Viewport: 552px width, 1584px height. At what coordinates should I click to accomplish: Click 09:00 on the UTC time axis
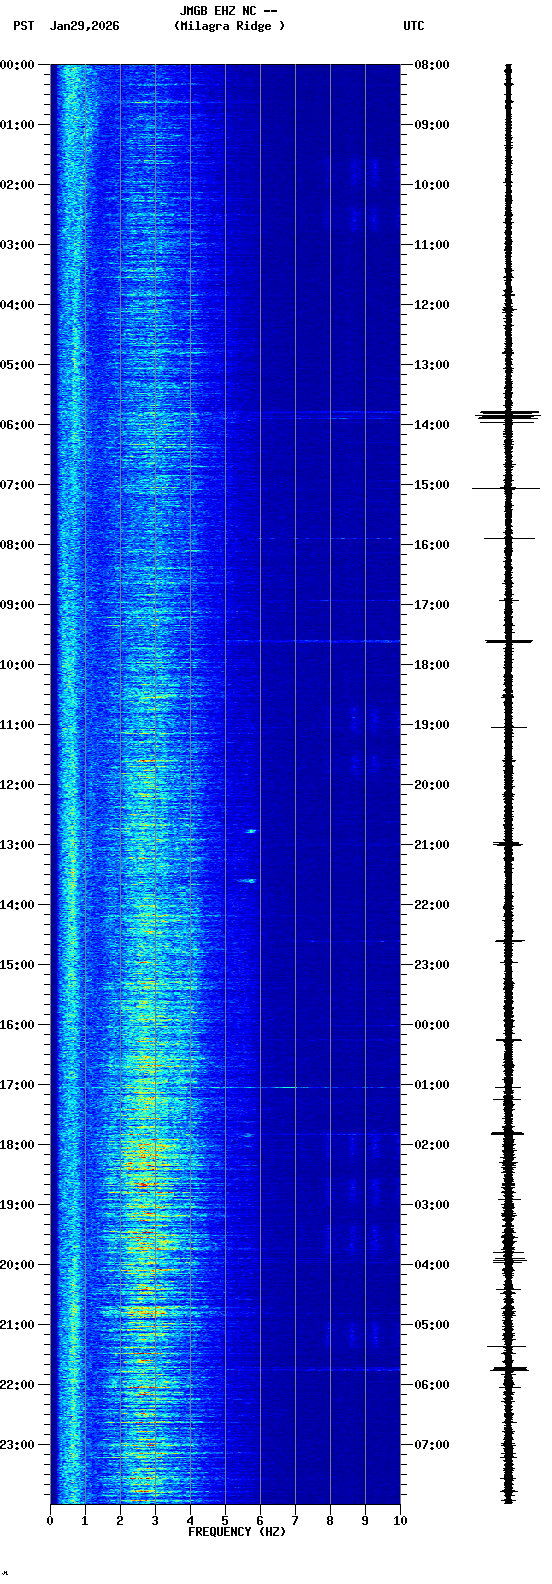[432, 125]
